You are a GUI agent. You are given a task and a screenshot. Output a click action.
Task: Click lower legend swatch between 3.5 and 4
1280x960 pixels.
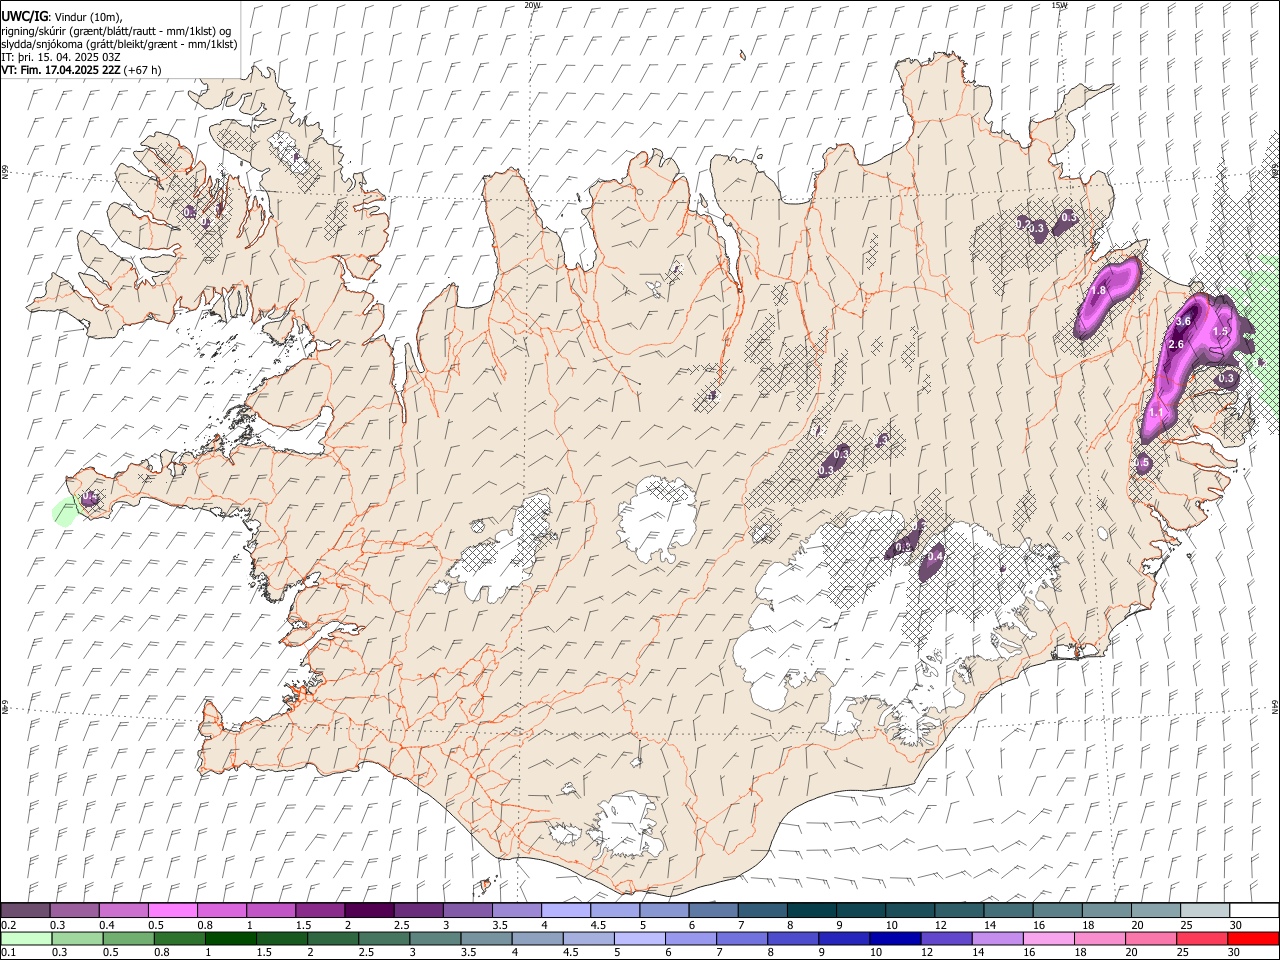tap(486, 938)
